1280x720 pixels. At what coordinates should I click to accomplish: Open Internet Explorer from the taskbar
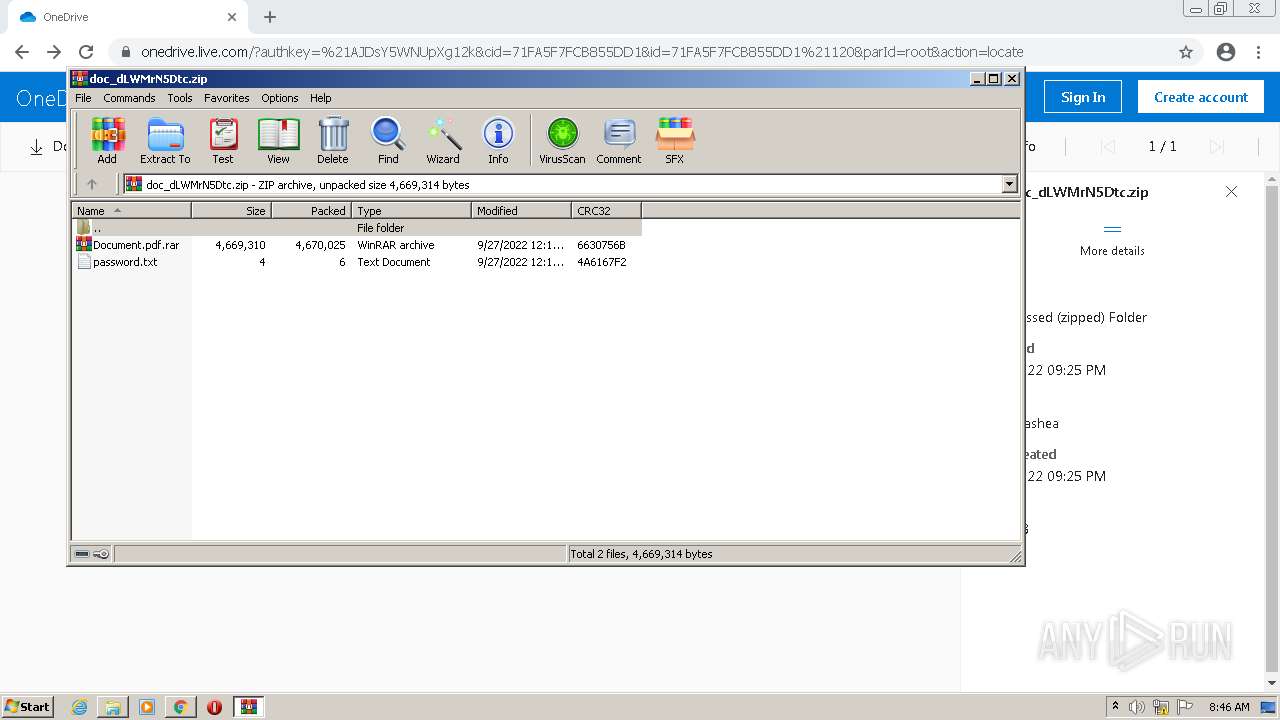80,707
